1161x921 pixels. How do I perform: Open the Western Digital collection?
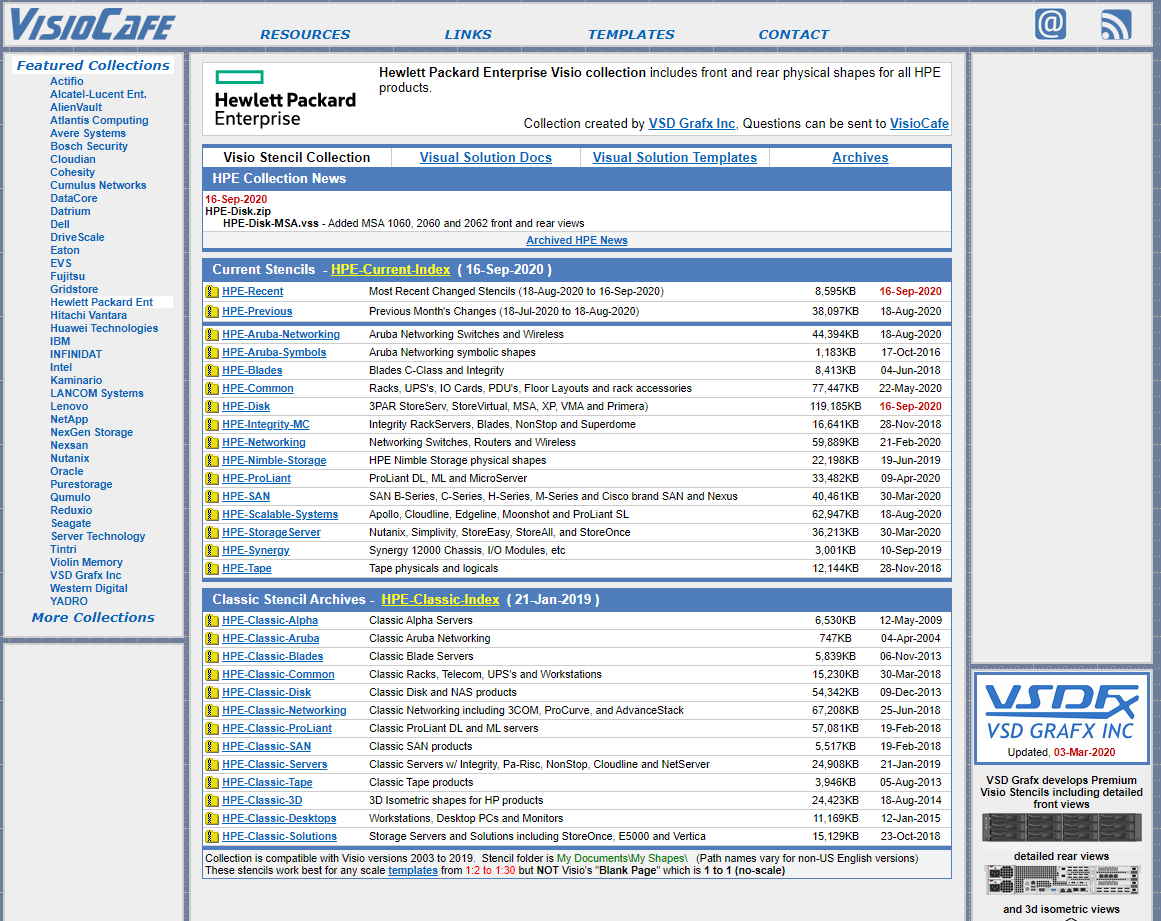[89, 589]
